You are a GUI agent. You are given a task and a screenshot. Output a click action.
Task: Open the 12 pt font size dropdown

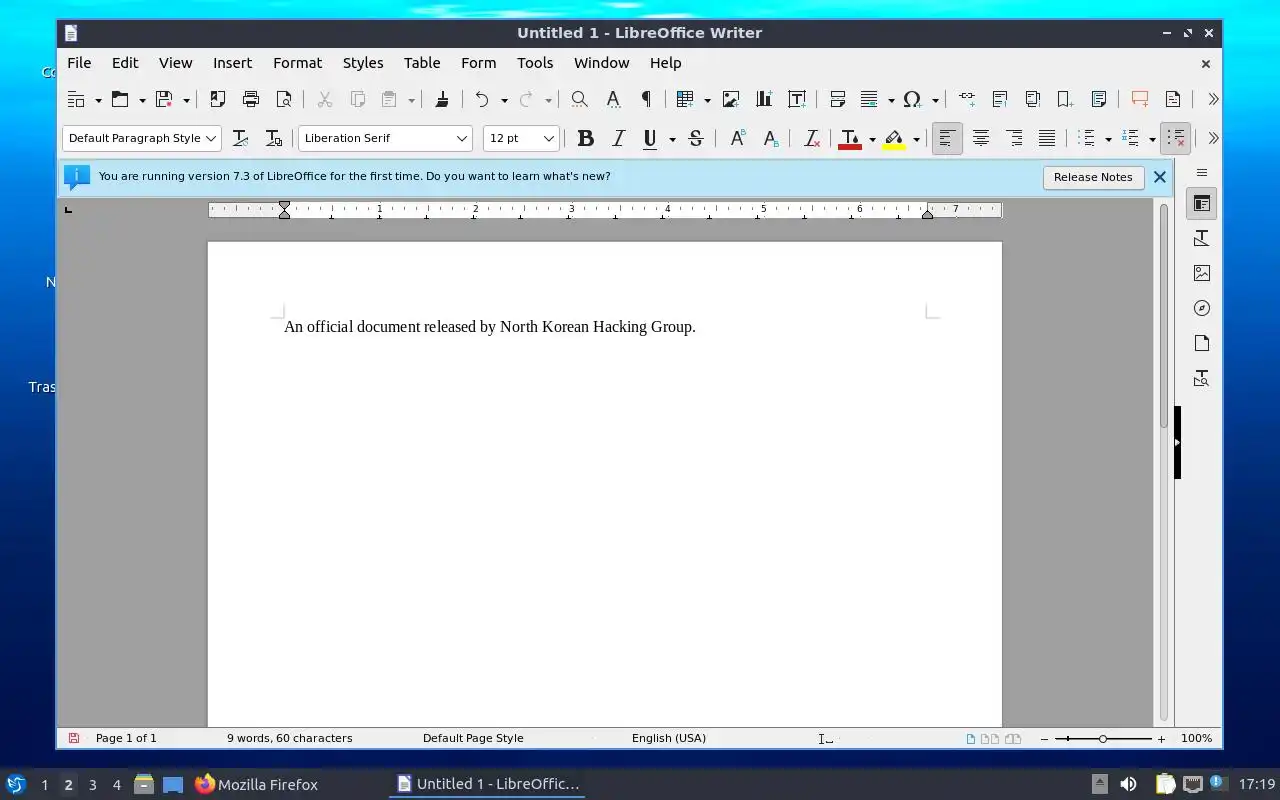pos(549,138)
